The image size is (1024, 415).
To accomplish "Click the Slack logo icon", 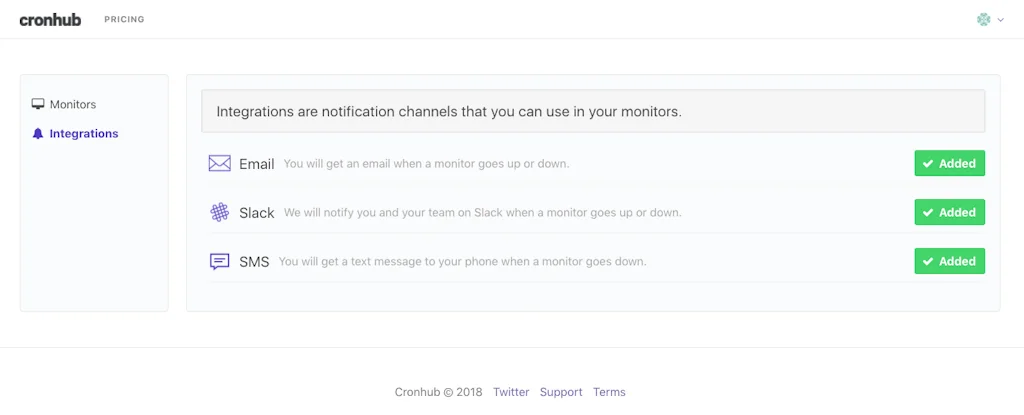I will (219, 212).
